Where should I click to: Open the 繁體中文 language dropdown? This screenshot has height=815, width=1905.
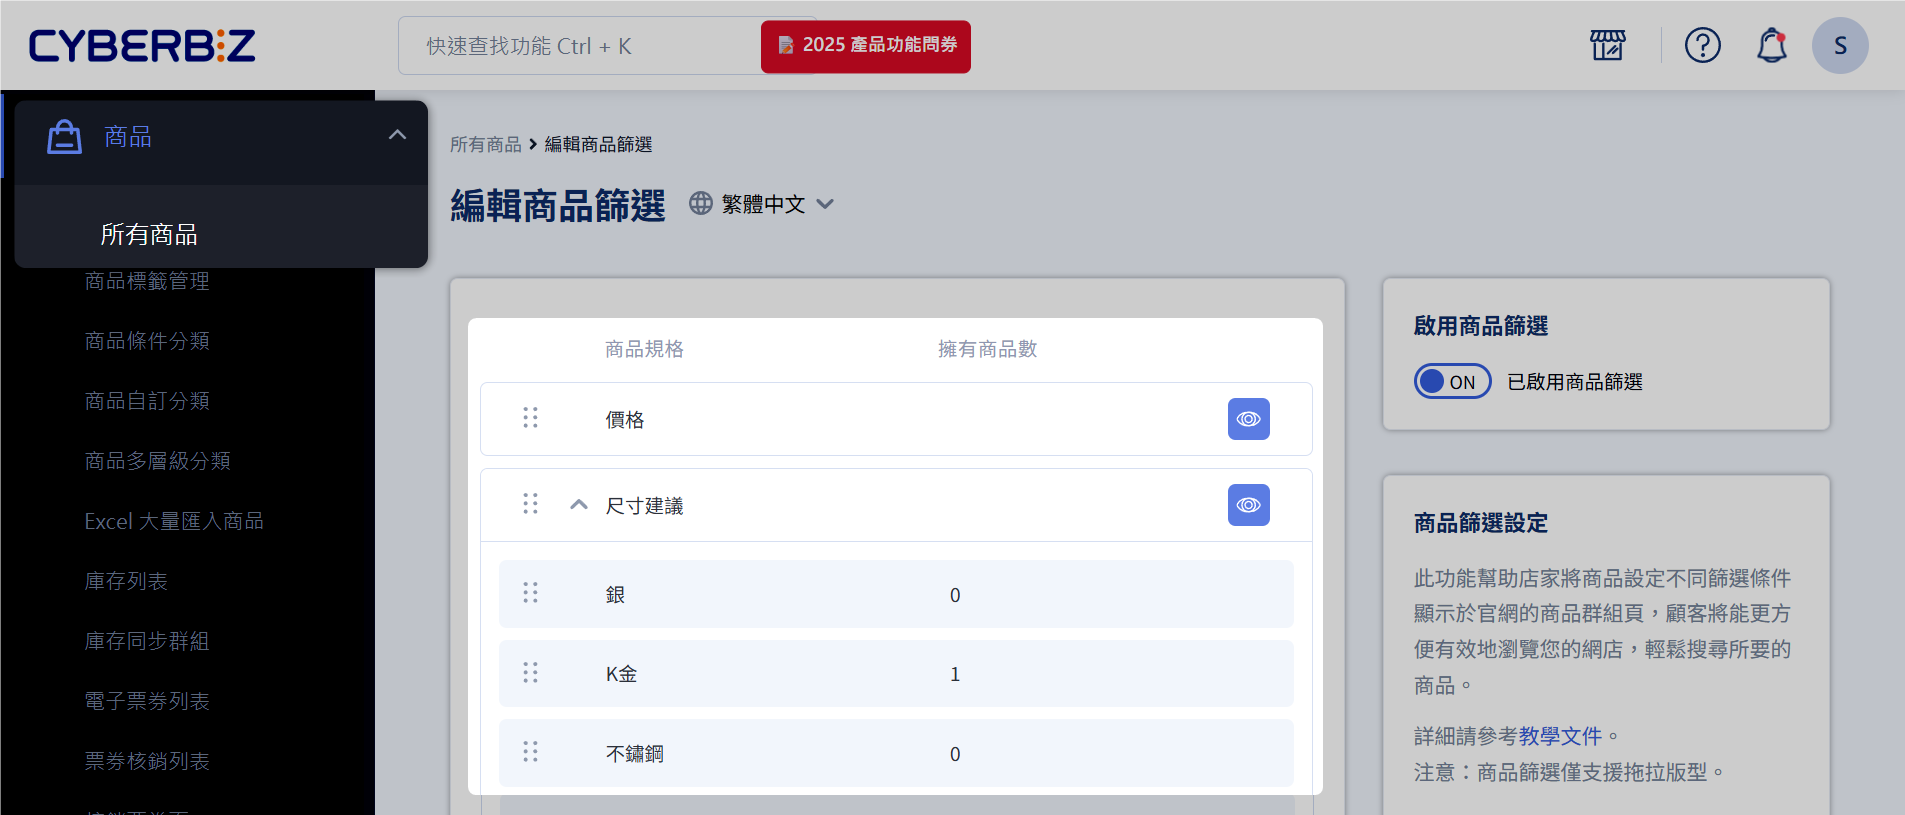tap(763, 204)
